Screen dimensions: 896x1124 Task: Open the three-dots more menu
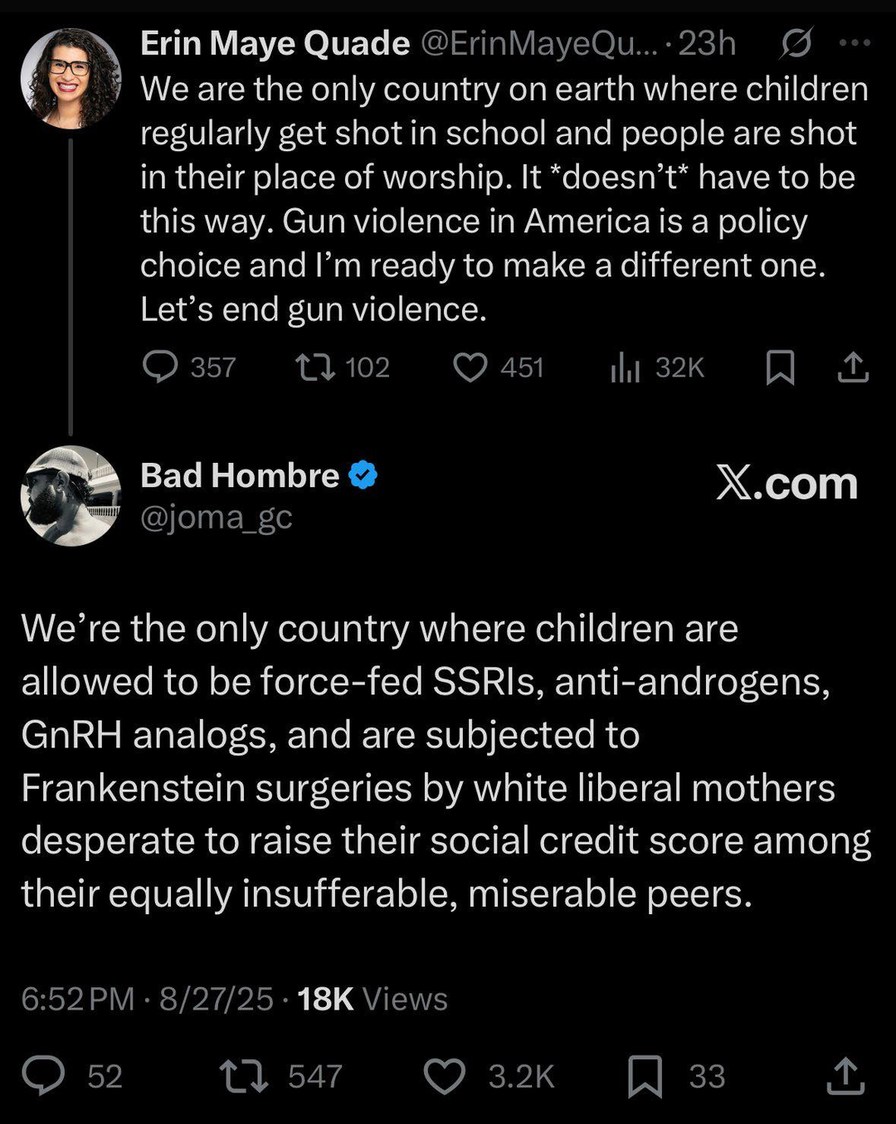pyautogui.click(x=853, y=45)
